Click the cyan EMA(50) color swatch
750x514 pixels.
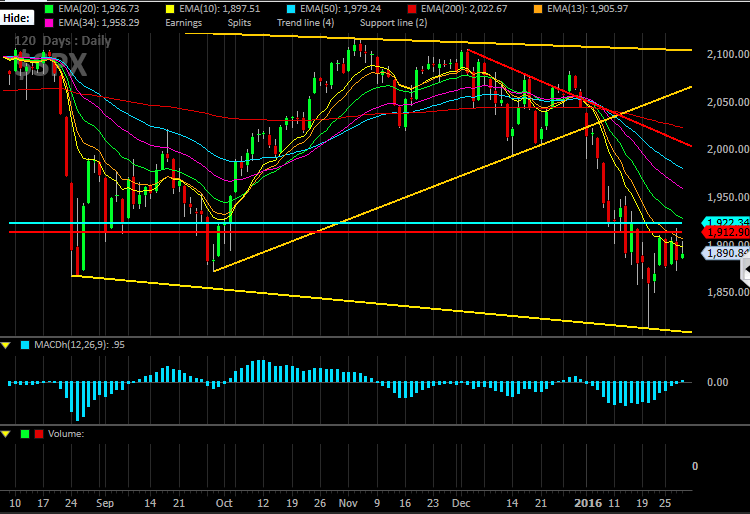click(x=291, y=9)
